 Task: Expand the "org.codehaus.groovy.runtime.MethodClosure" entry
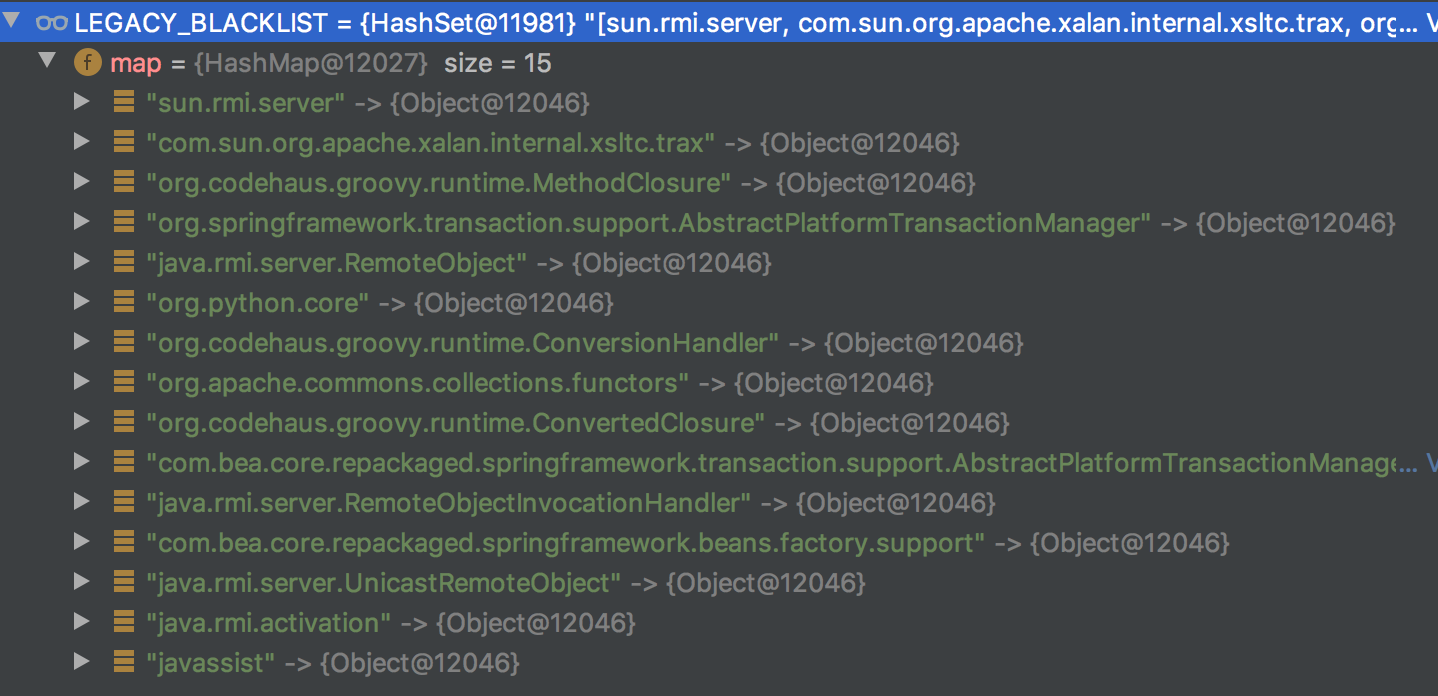pos(82,182)
